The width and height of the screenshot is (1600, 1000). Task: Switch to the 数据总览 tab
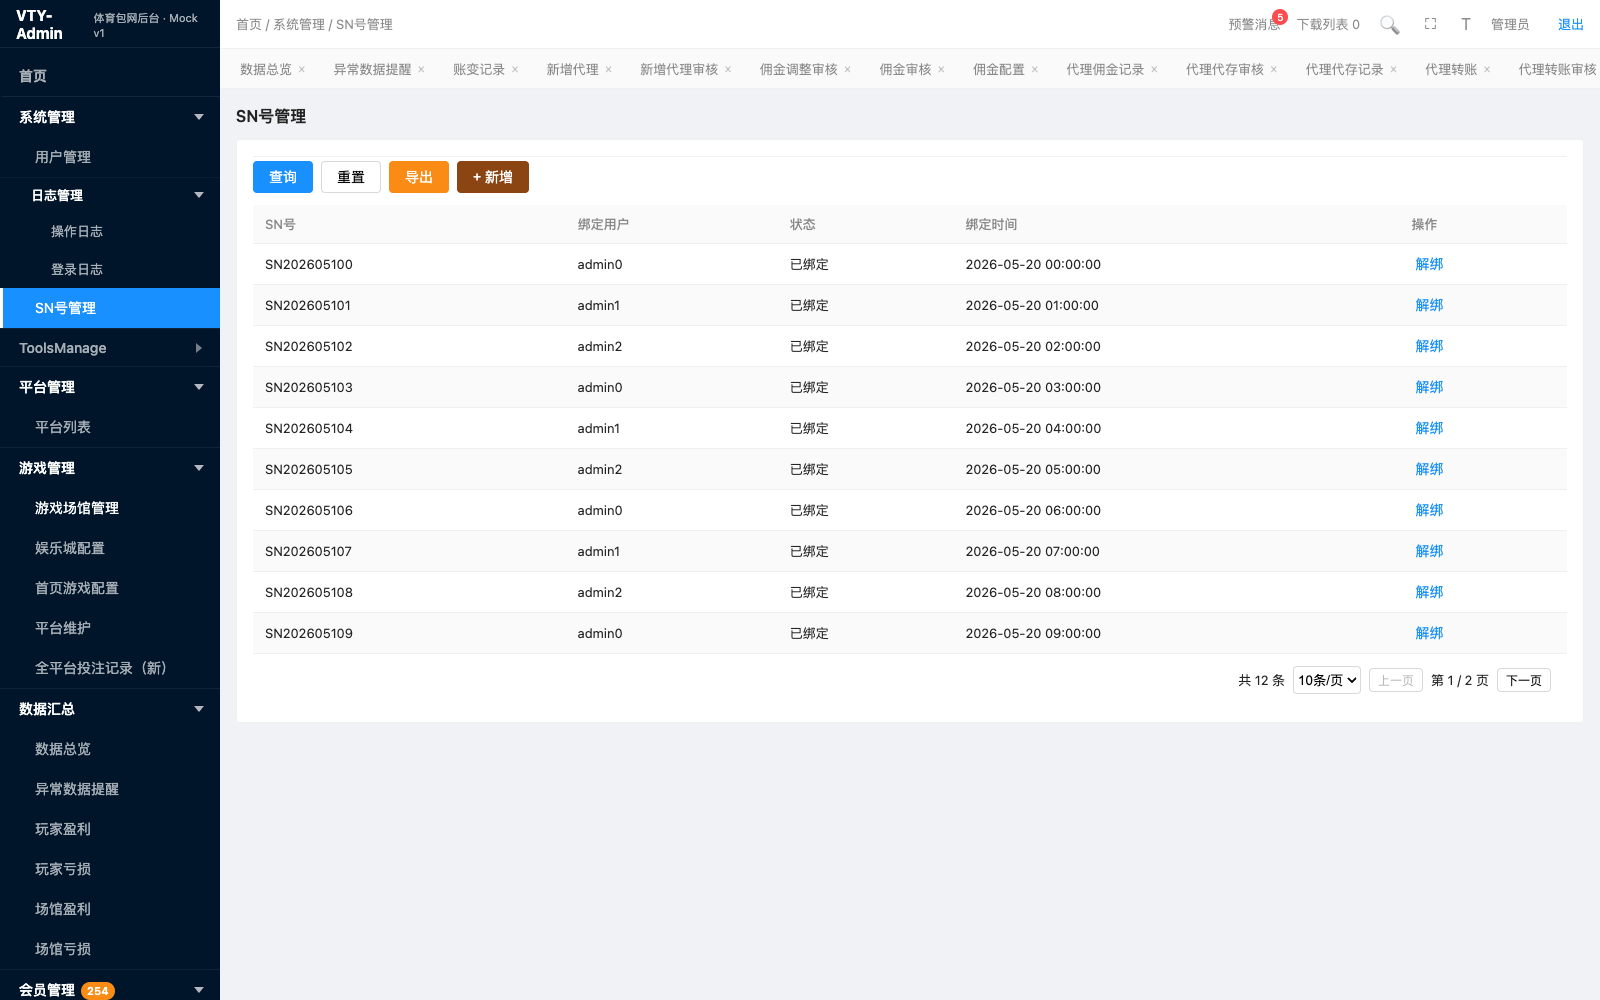tap(266, 70)
